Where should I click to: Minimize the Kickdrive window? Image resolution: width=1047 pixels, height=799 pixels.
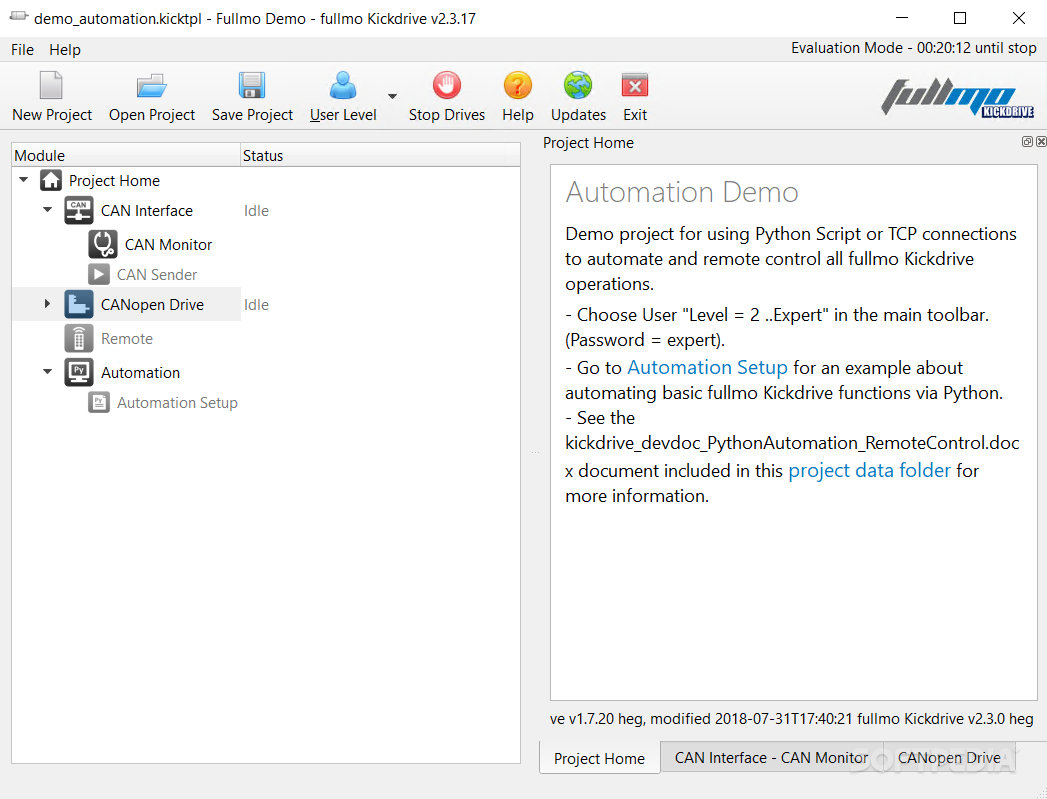click(x=901, y=18)
